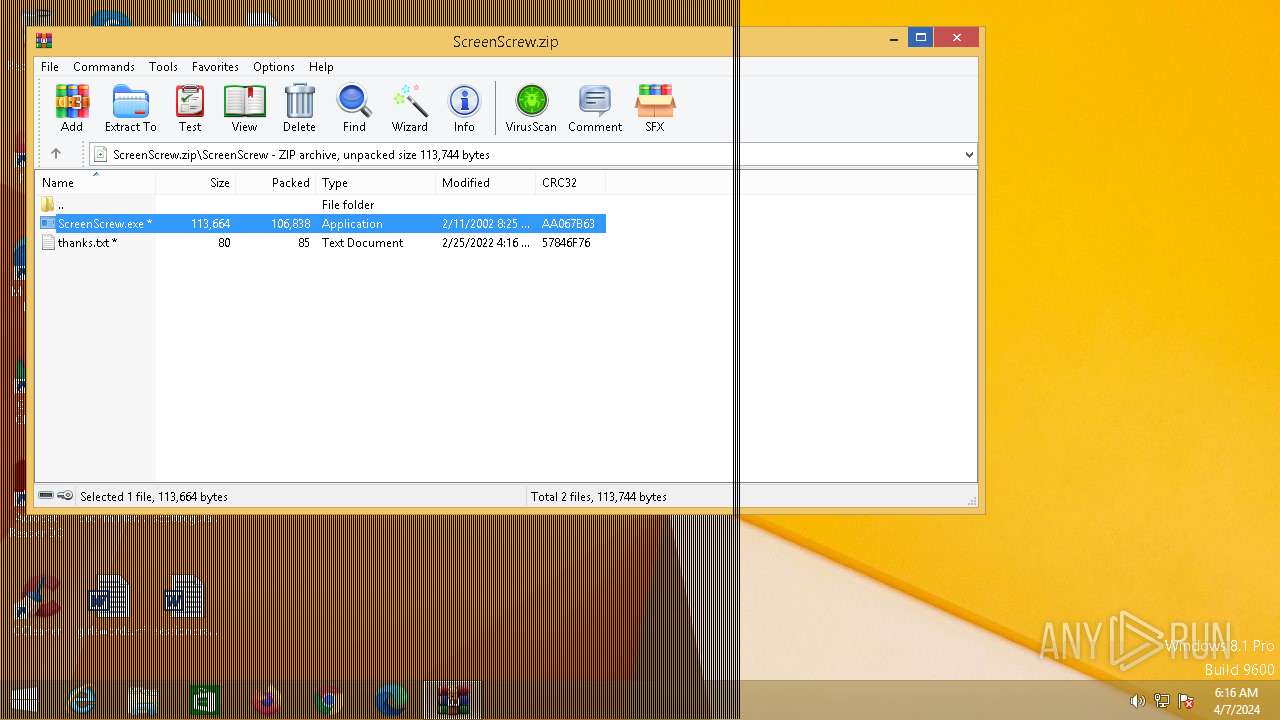Open the Help menu
Image resolution: width=1280 pixels, height=720 pixels.
321,67
